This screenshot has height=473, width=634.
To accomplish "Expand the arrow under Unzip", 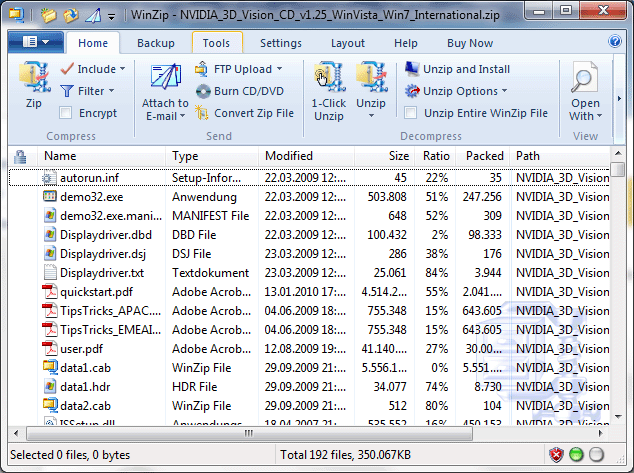I will pos(371,116).
